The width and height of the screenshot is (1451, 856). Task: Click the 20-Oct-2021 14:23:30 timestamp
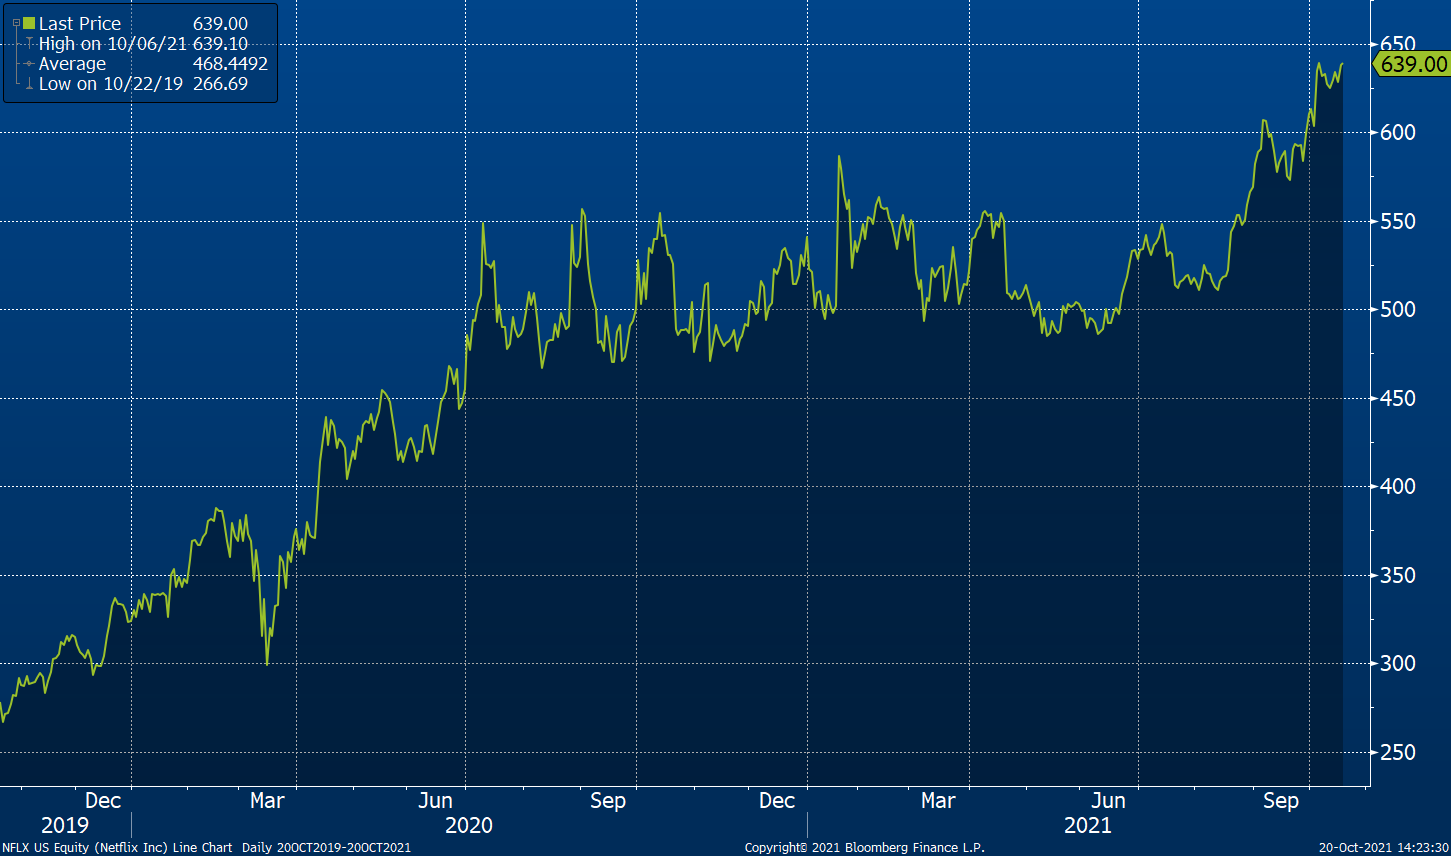click(x=1383, y=848)
